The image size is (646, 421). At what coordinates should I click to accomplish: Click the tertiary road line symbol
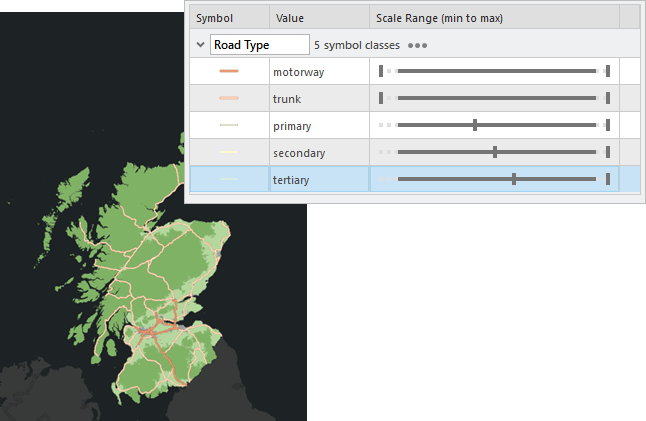229,180
